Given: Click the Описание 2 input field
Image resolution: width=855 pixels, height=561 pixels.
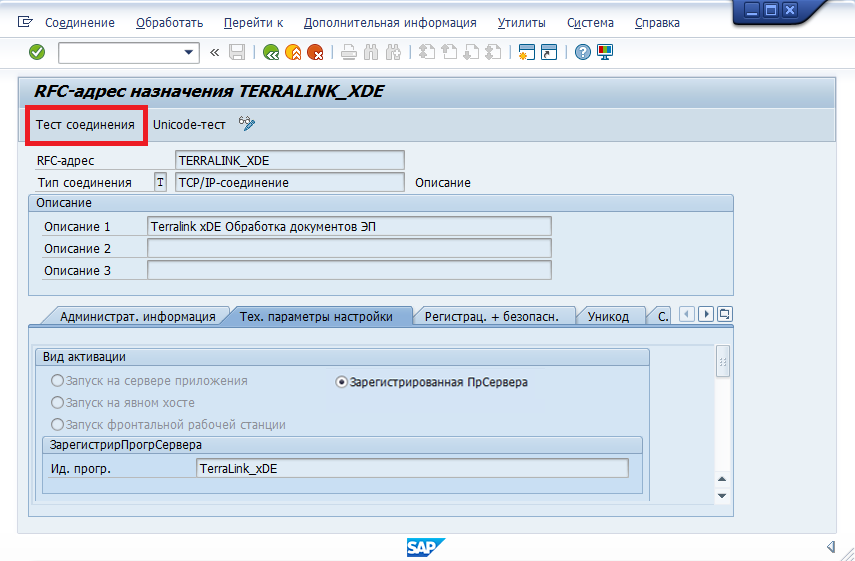Looking at the screenshot, I should click(349, 248).
